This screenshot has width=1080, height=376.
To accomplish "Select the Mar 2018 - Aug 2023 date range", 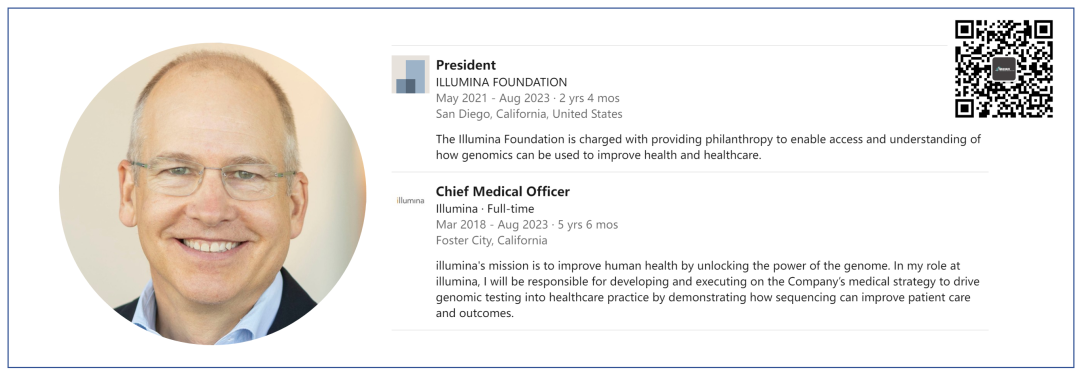I will click(527, 224).
